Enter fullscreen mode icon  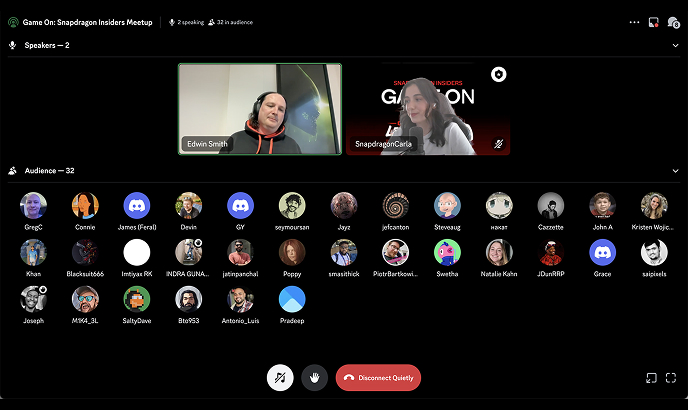tap(671, 378)
